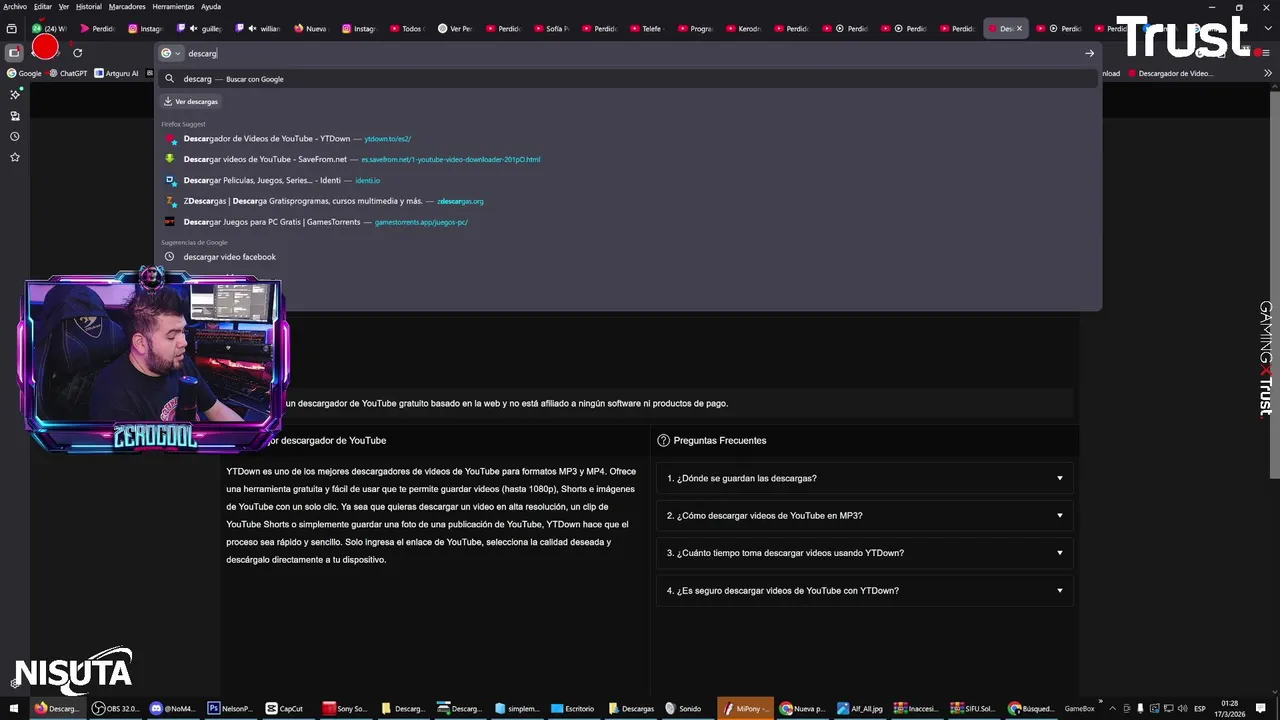Open the Historial menu

click(x=89, y=6)
